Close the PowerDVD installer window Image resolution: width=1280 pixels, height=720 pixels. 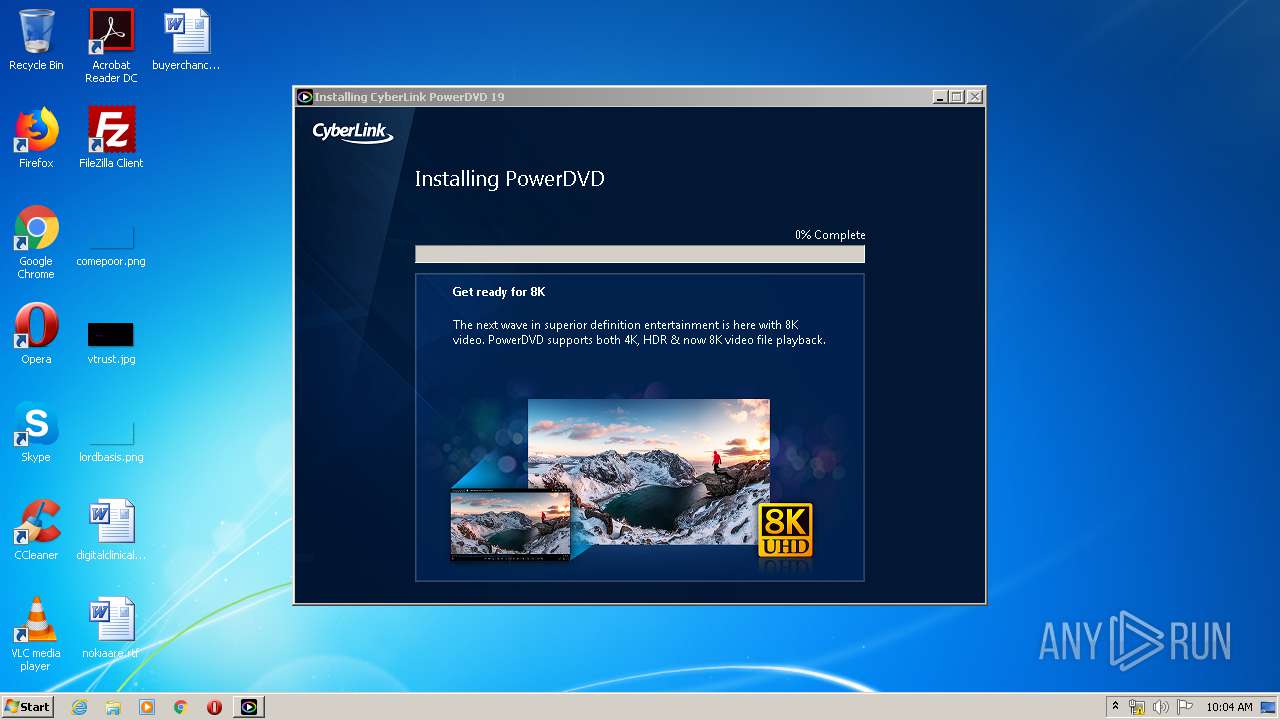(975, 97)
